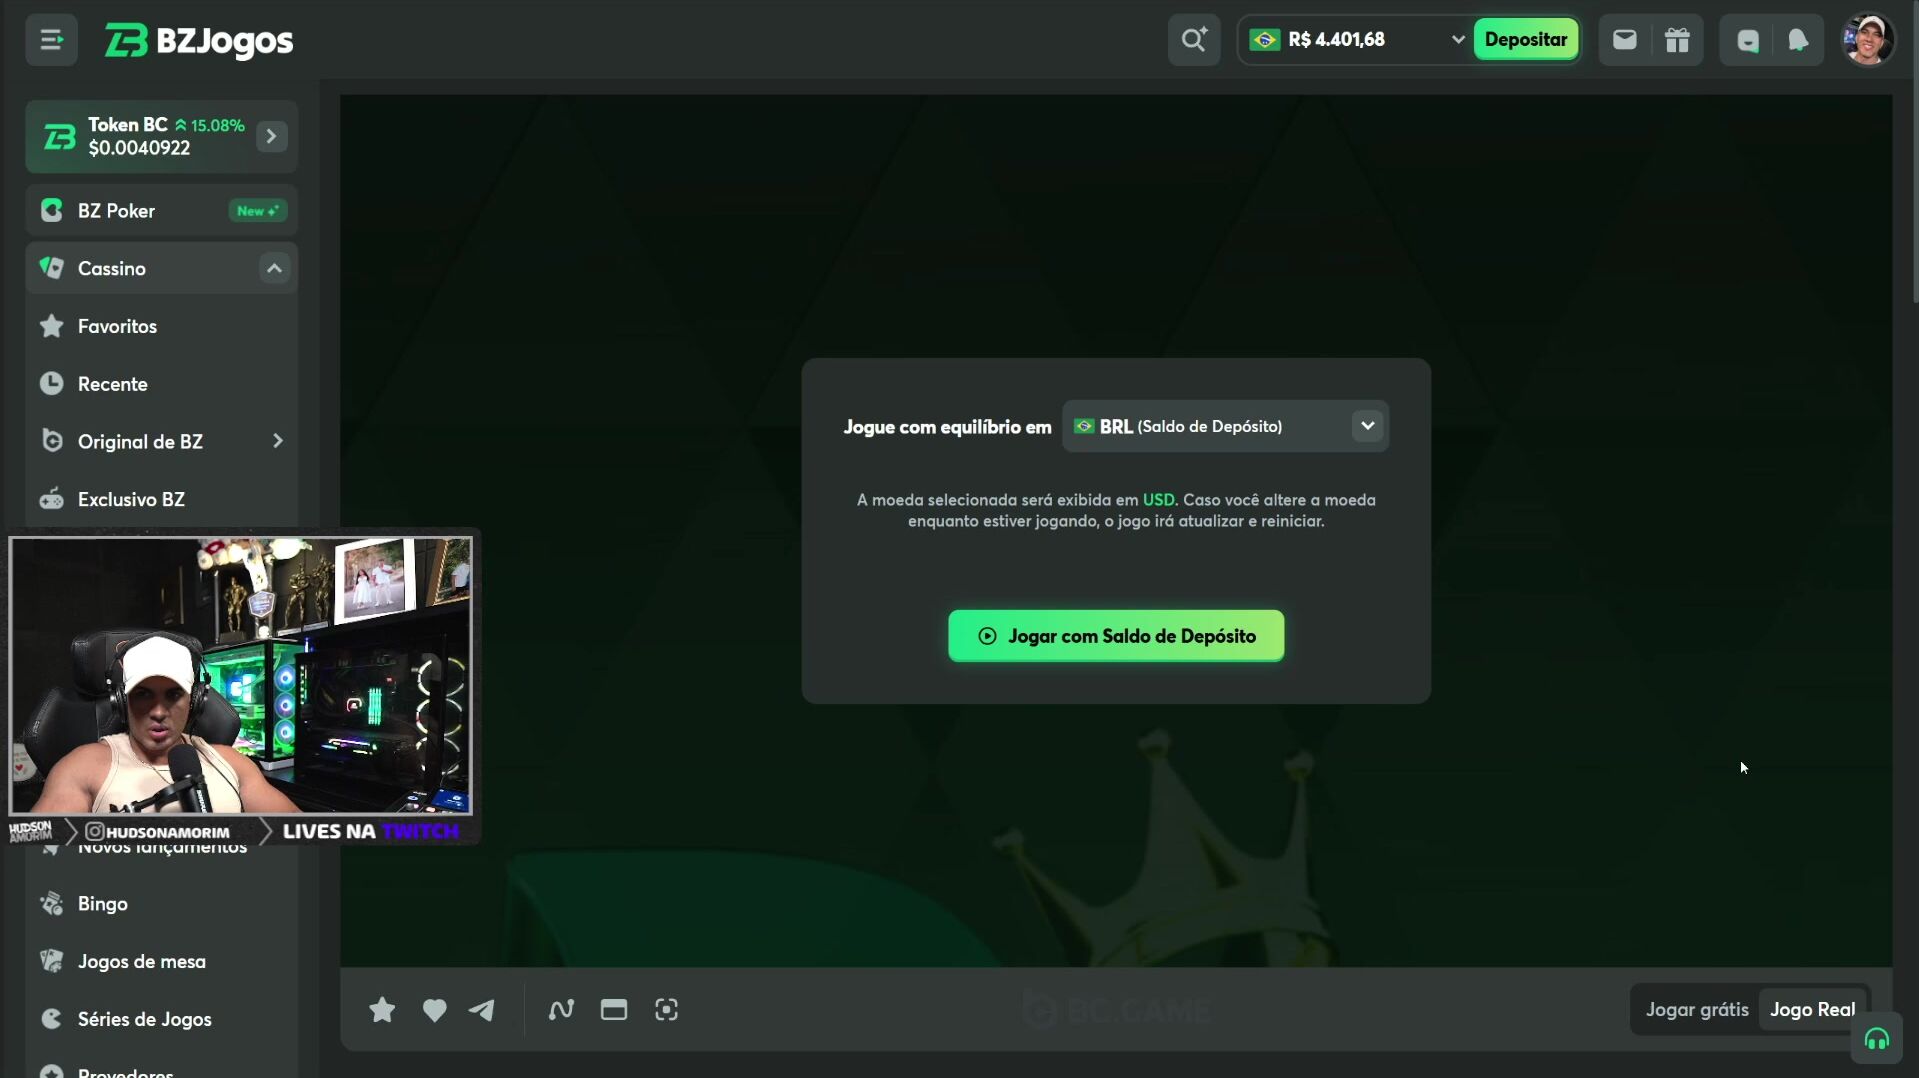The width and height of the screenshot is (1919, 1078).
Task: Enter fullscreen mode icon
Action: [x=667, y=1010]
